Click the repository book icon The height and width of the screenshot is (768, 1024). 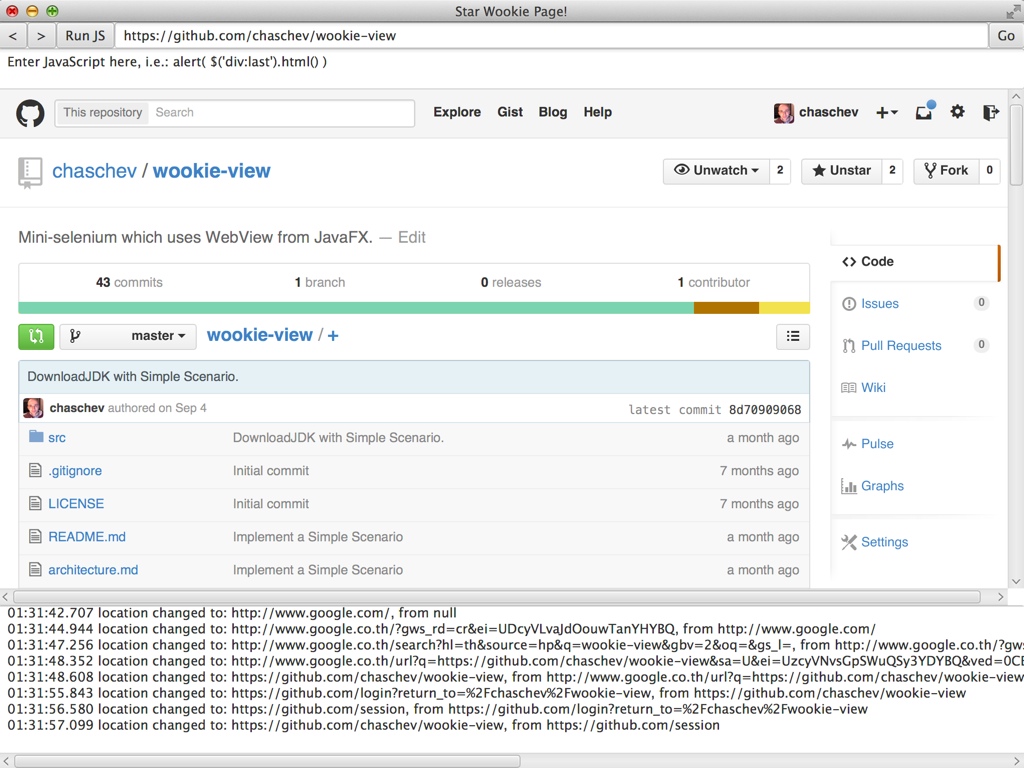tap(30, 172)
